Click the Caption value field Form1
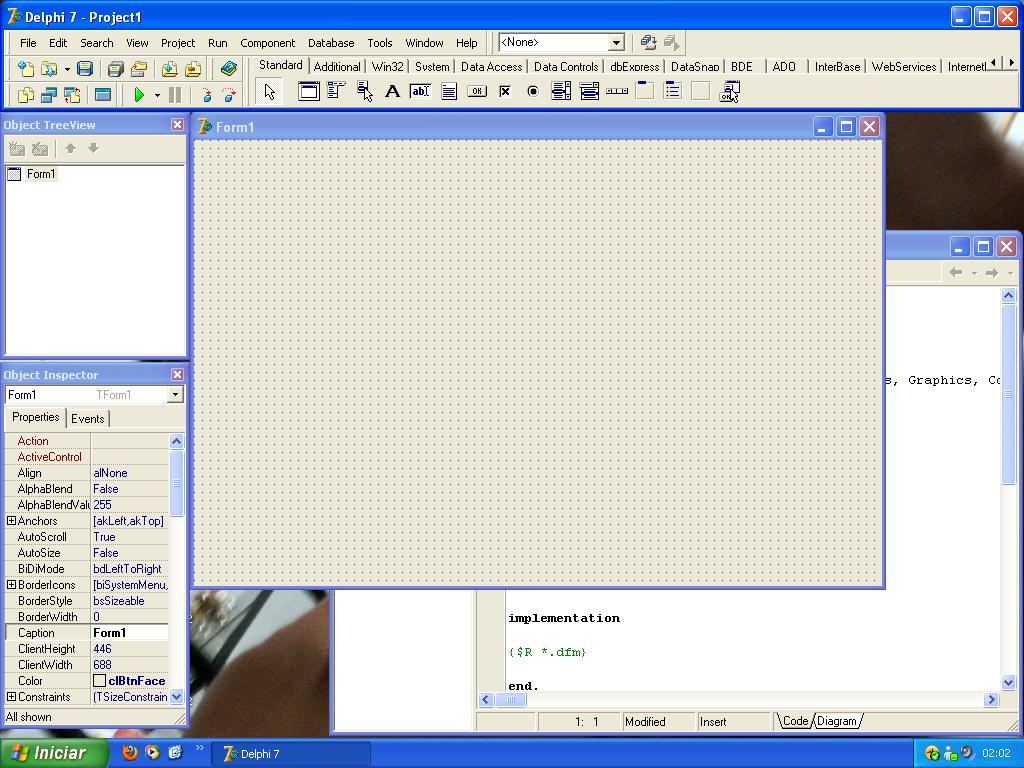Image resolution: width=1024 pixels, height=768 pixels. [x=129, y=633]
